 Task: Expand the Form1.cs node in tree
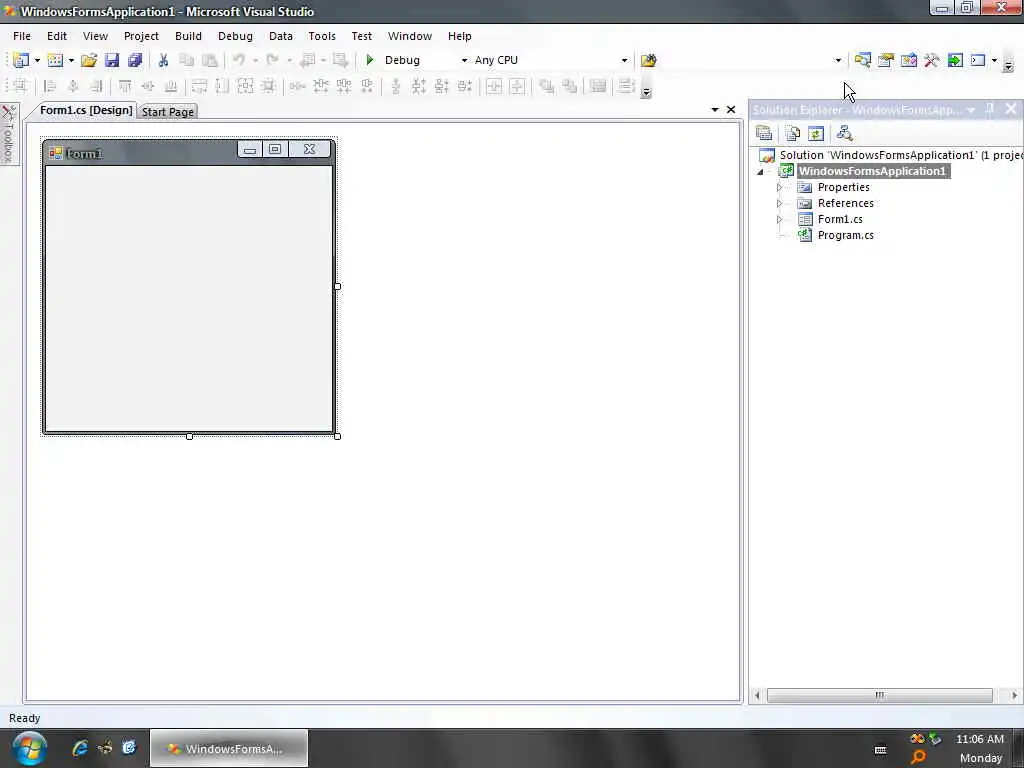779,219
